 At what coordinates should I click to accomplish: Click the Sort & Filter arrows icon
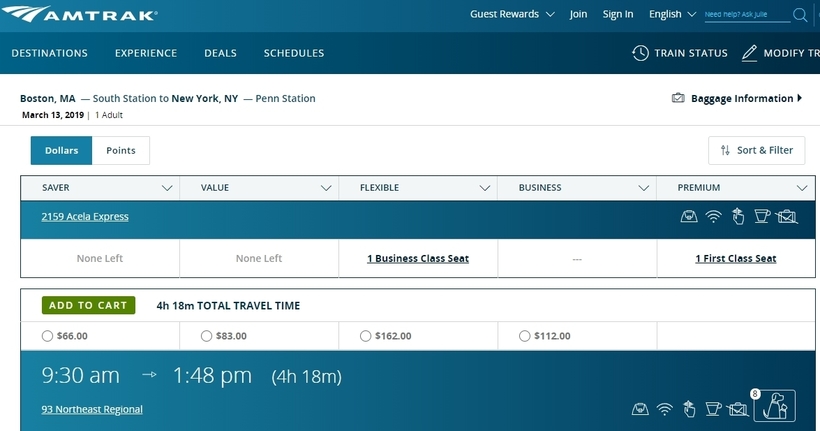pos(725,150)
